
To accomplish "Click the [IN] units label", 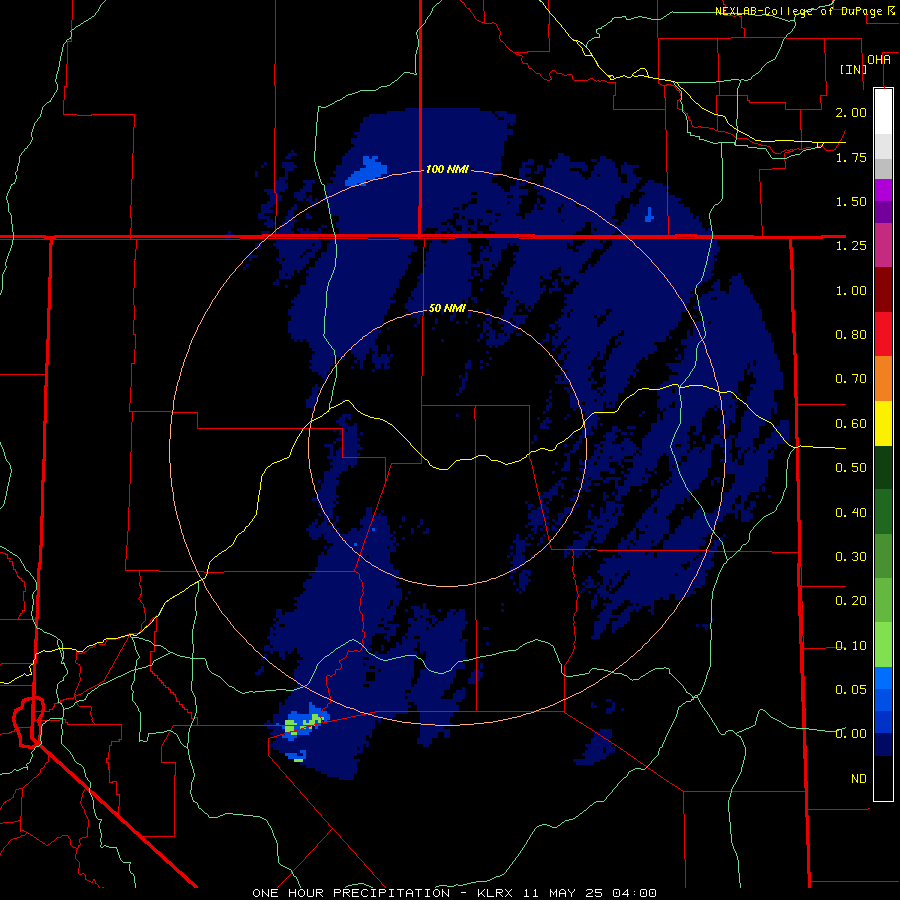I will coord(853,69).
